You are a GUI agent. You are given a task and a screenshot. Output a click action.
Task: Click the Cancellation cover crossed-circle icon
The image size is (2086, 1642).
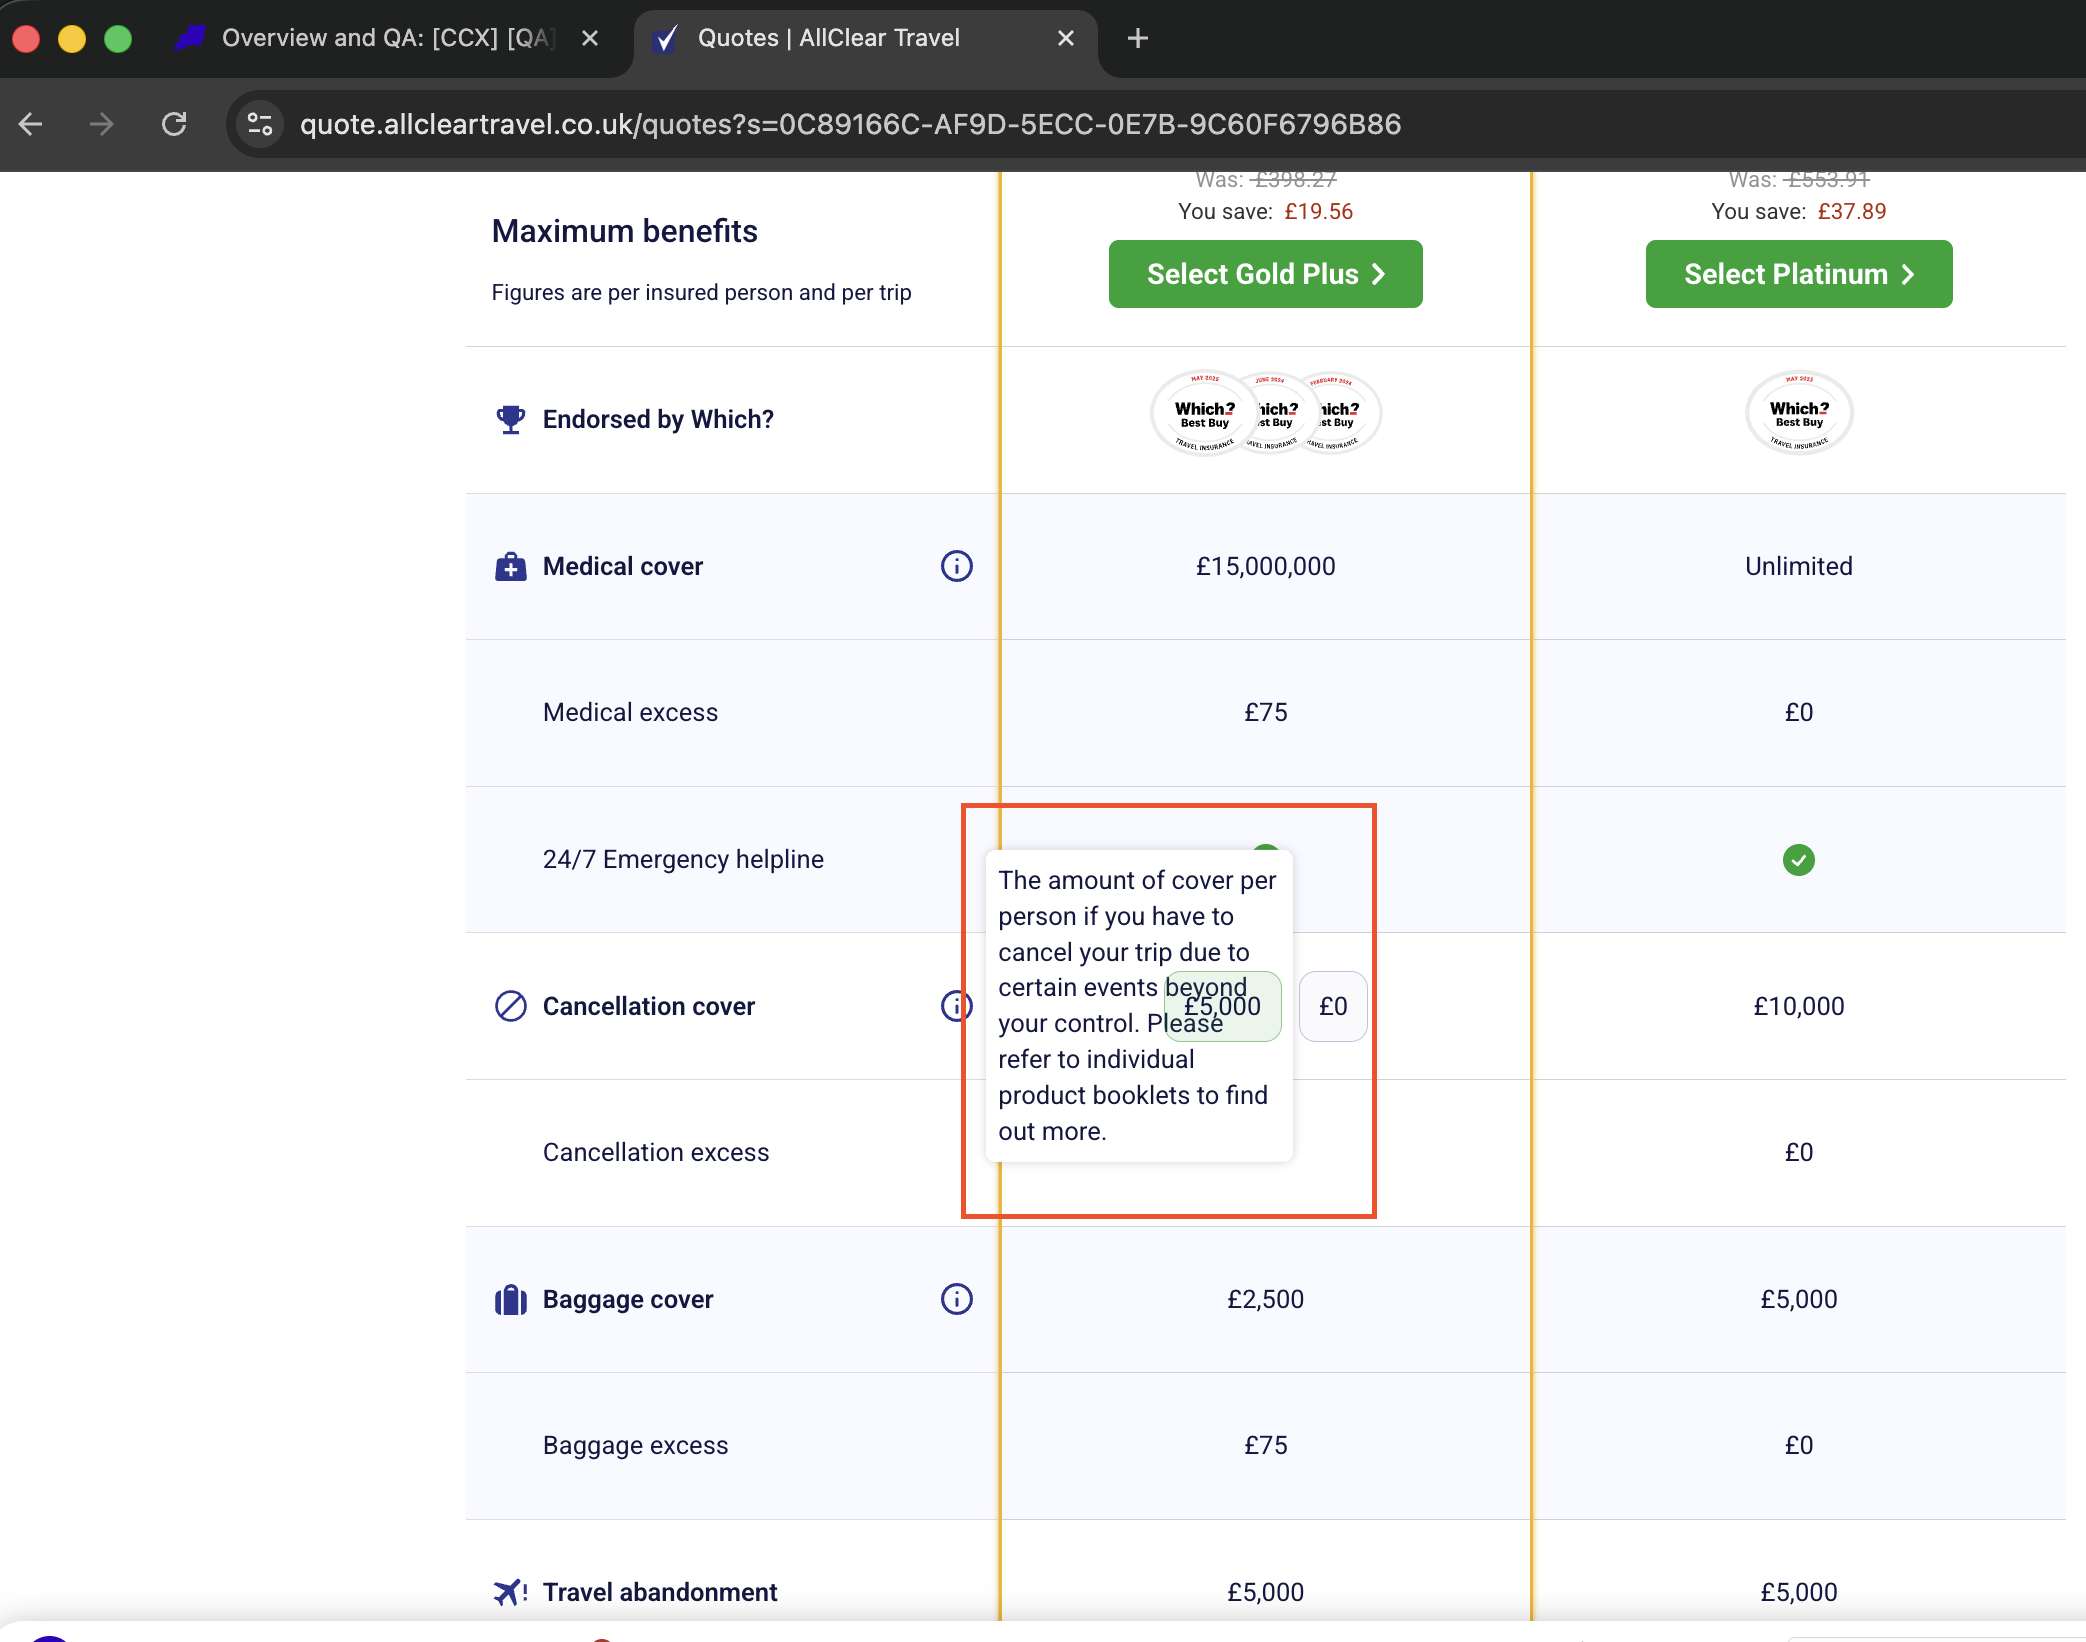coord(510,1006)
